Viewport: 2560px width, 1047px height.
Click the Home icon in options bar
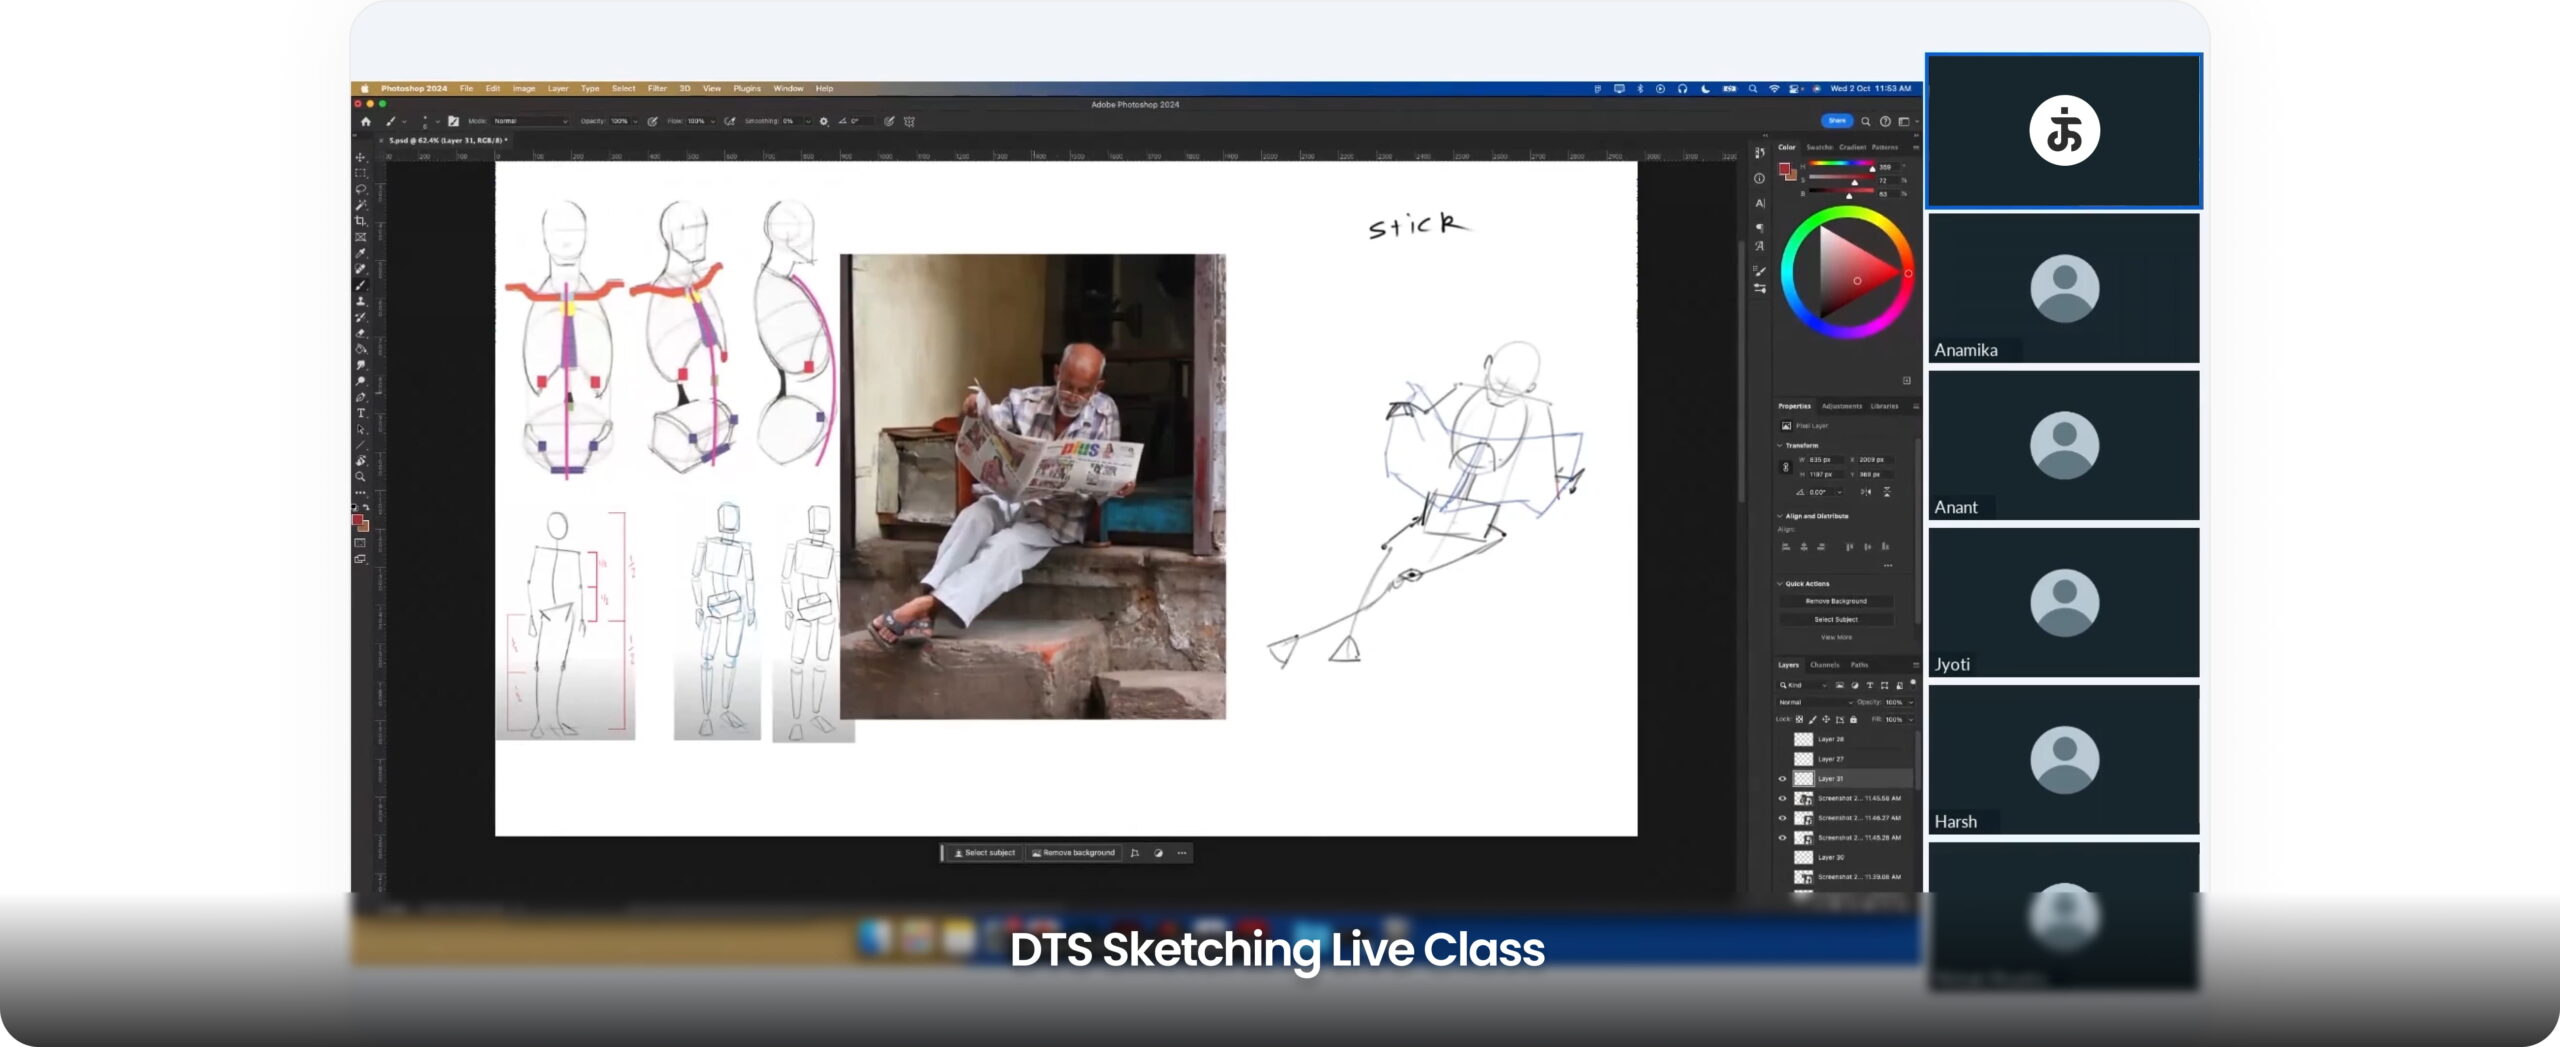366,121
